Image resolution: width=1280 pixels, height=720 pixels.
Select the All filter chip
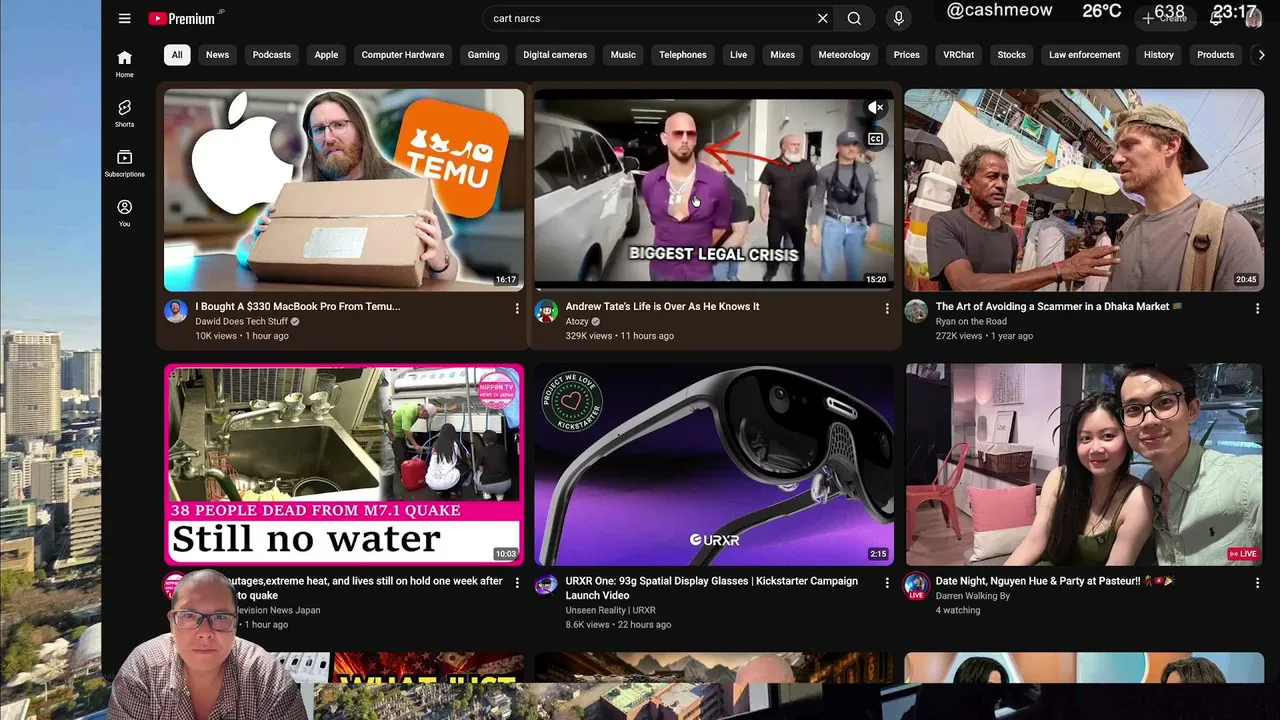click(177, 55)
